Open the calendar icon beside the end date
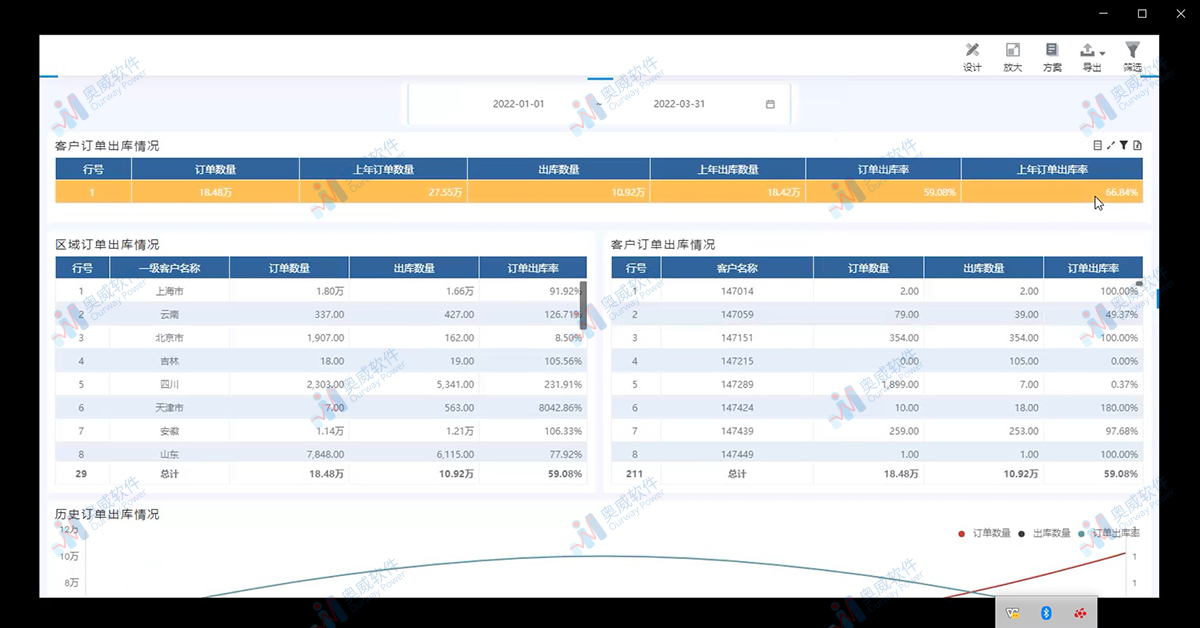The image size is (1200, 628). point(769,103)
